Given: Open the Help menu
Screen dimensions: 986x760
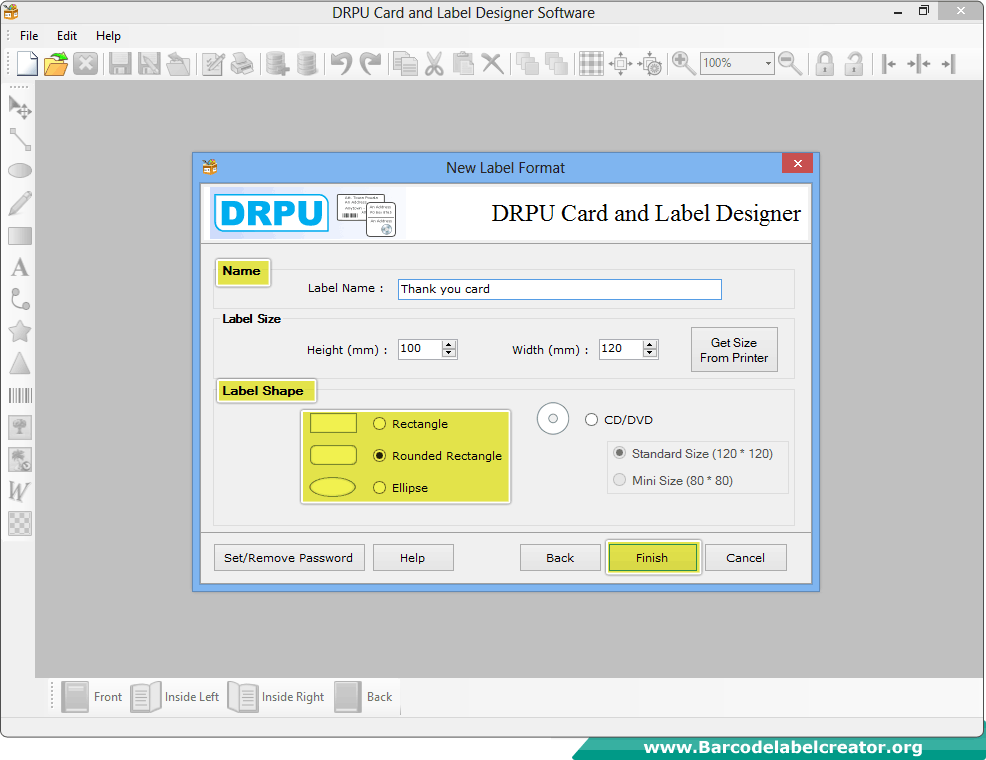Looking at the screenshot, I should 108,36.
